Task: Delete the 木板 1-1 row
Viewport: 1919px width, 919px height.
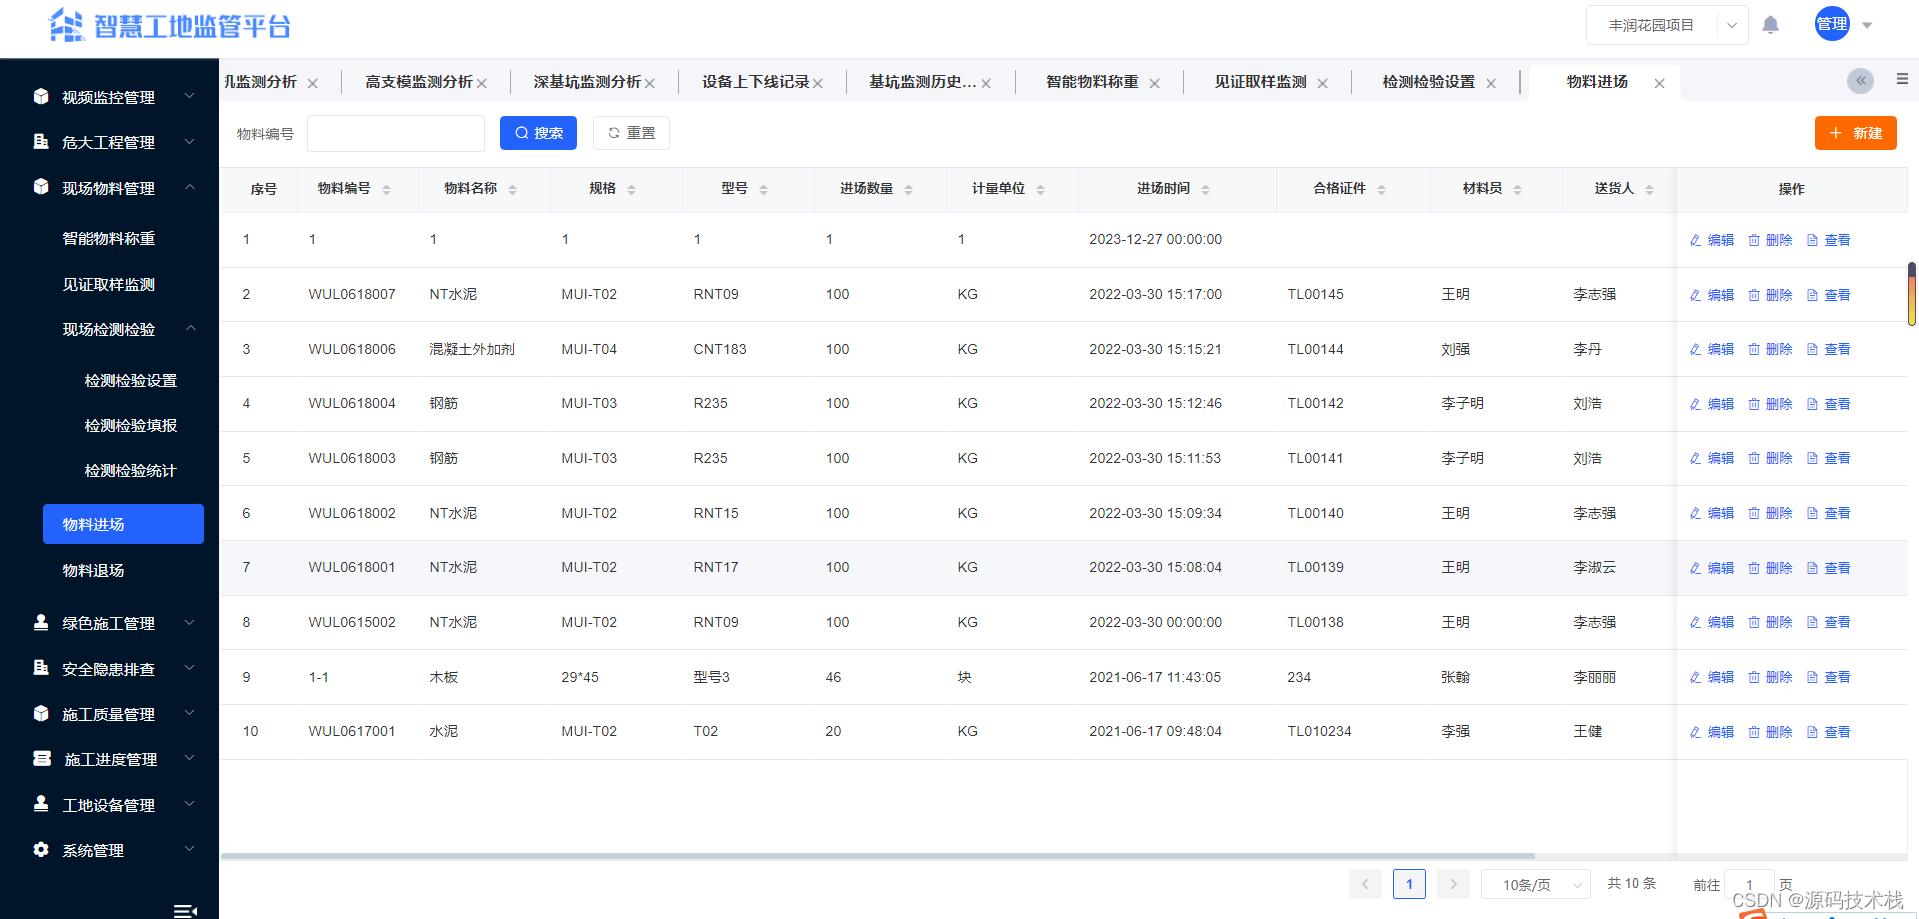Action: [1770, 677]
